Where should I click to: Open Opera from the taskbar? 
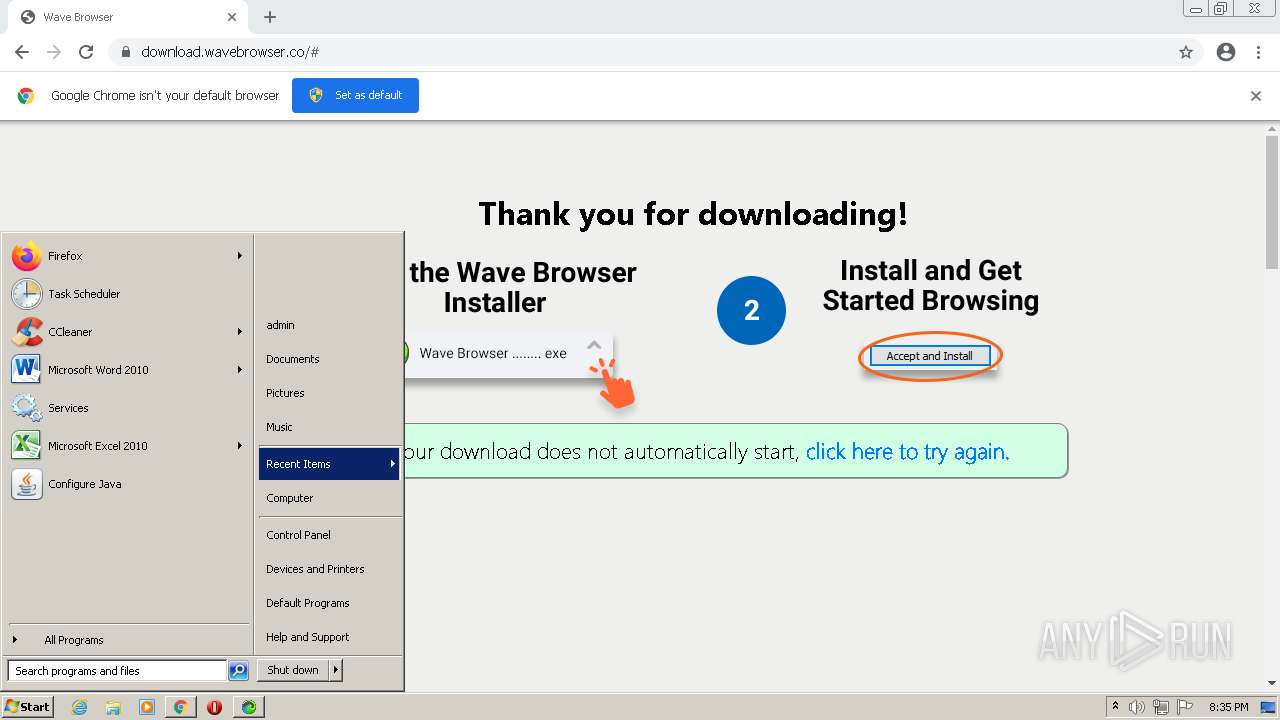click(x=214, y=707)
